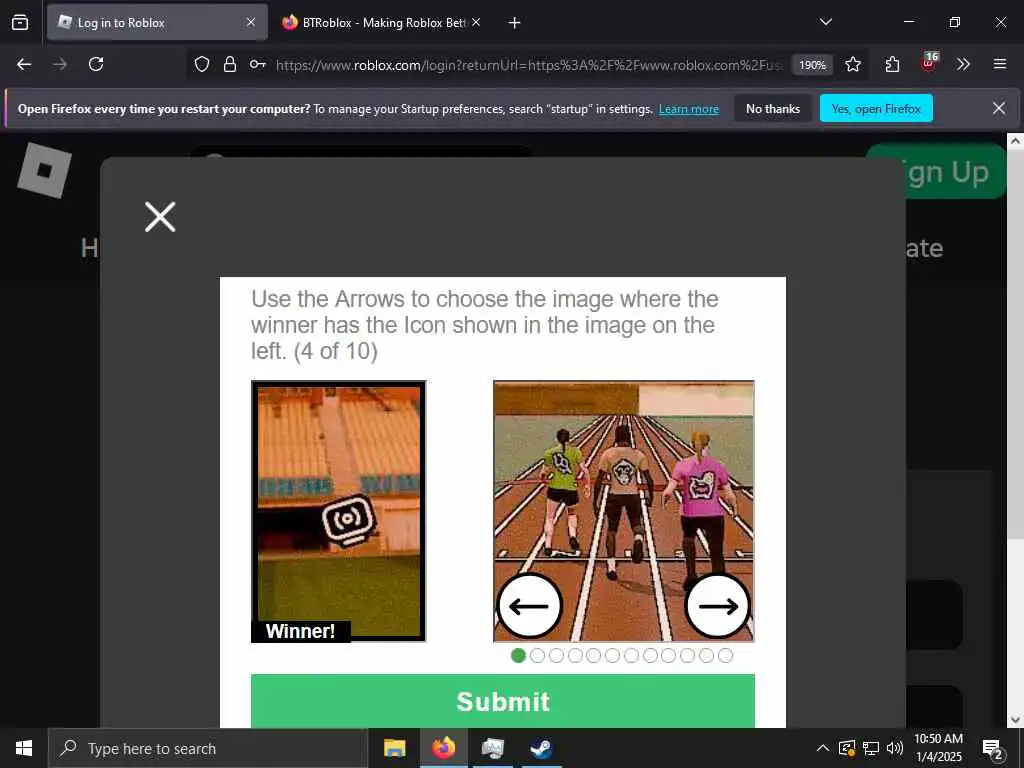Click the site security padlock icon
This screenshot has width=1024, height=768.
(x=230, y=64)
